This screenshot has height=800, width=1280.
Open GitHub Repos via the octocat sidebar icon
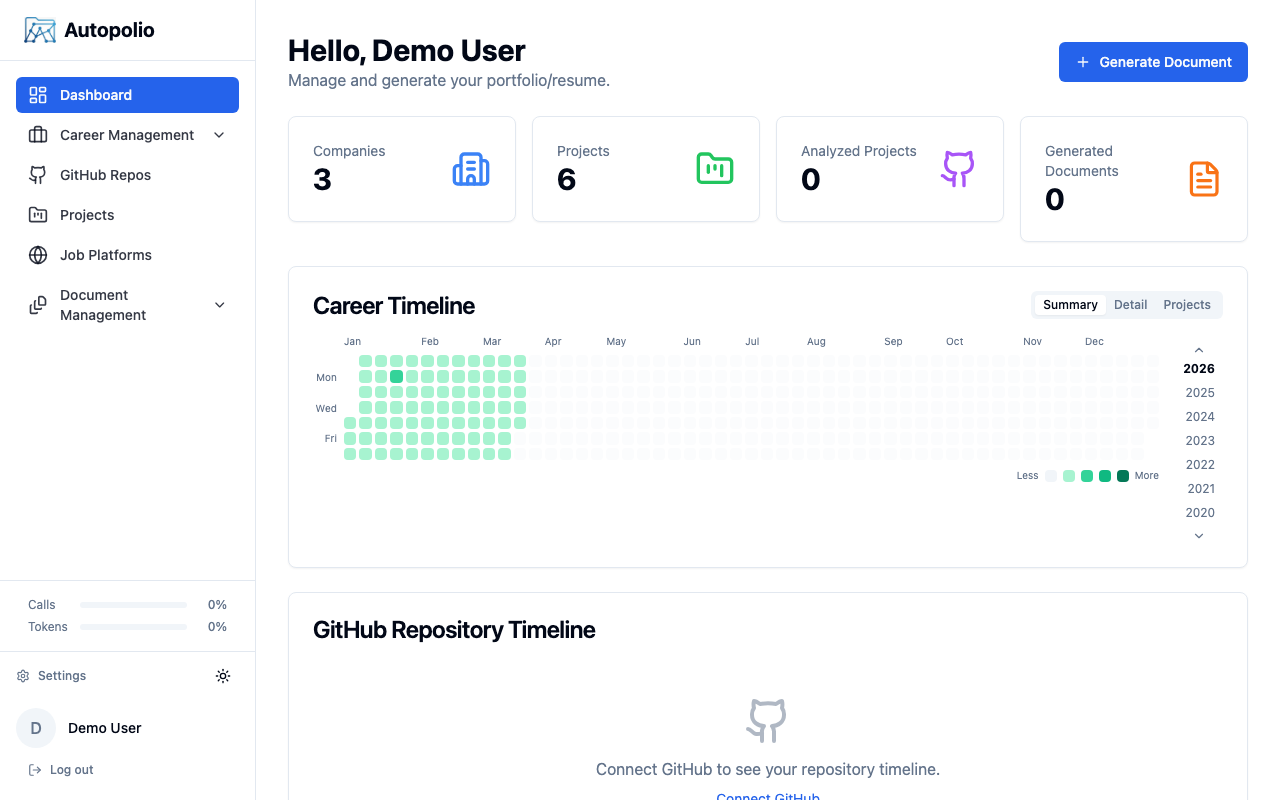click(37, 174)
